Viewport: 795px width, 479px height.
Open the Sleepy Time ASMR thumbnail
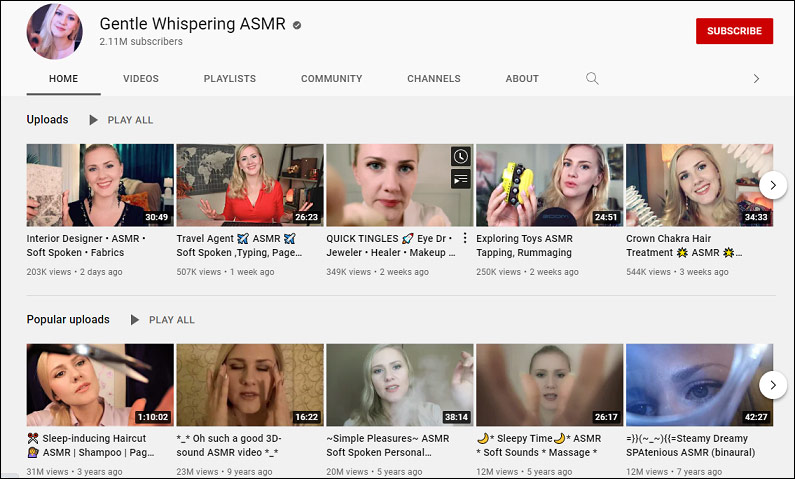pos(550,385)
